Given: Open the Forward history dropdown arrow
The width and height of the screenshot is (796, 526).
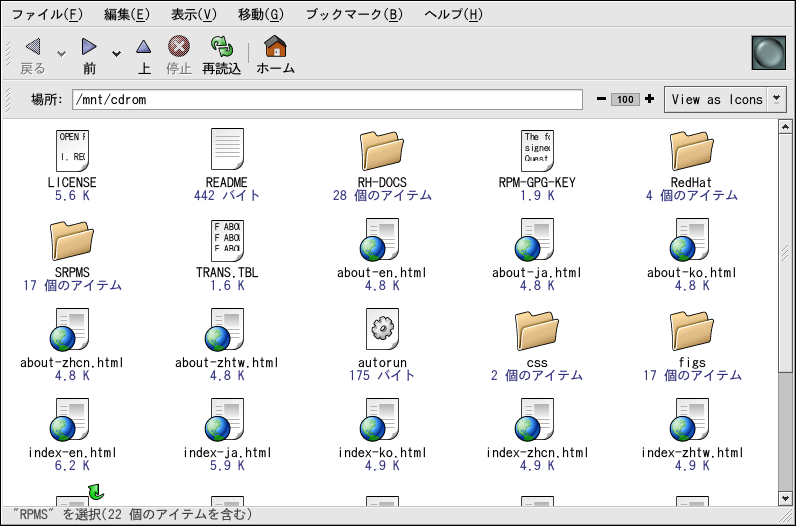Looking at the screenshot, I should coord(116,54).
